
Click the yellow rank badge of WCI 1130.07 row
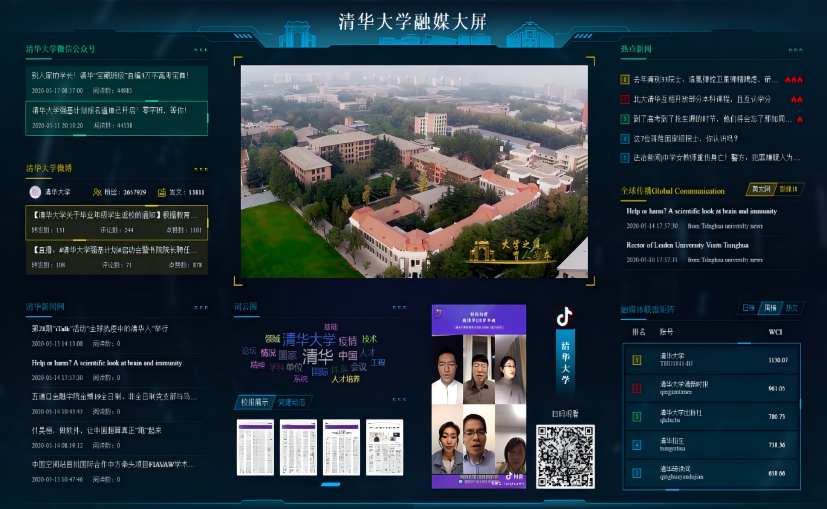(637, 360)
